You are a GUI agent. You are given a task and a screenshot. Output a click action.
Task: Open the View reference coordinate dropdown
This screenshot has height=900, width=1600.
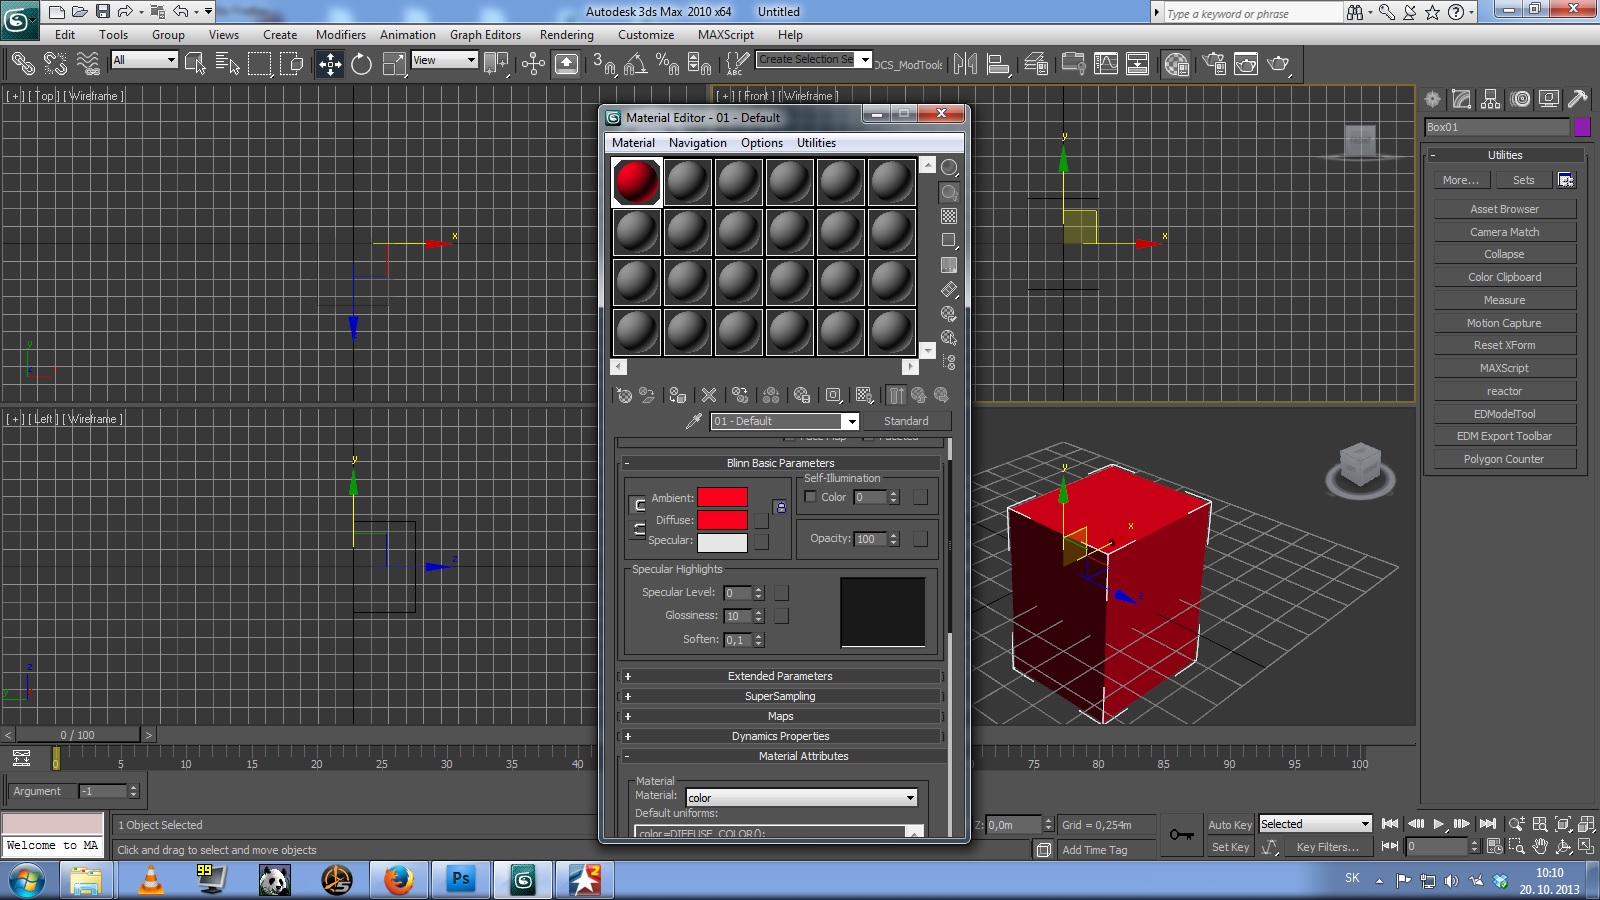click(444, 60)
